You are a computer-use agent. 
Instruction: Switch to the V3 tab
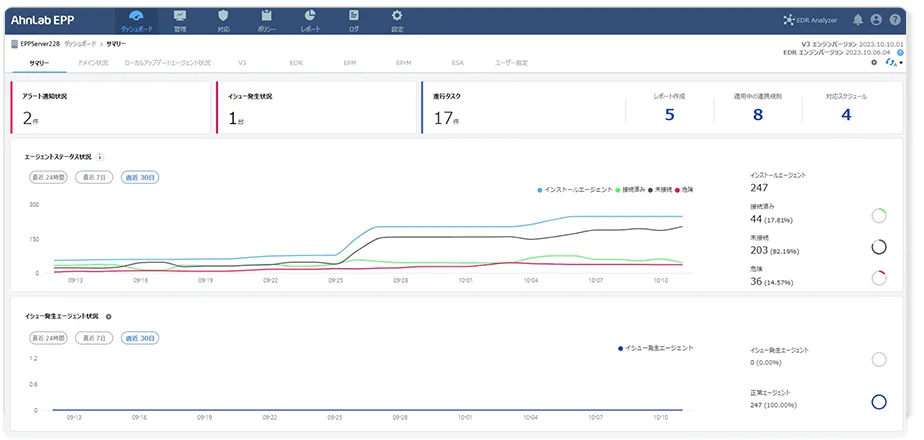pos(242,62)
